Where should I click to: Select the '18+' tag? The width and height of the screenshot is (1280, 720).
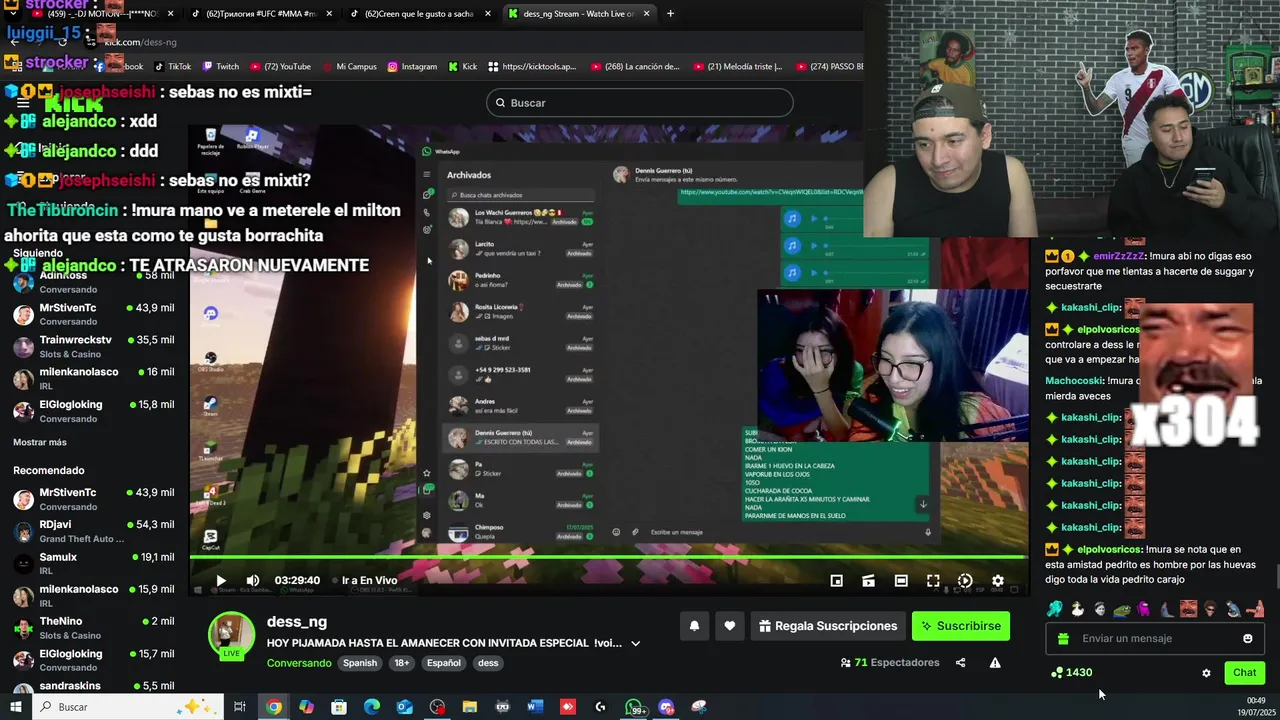[401, 663]
